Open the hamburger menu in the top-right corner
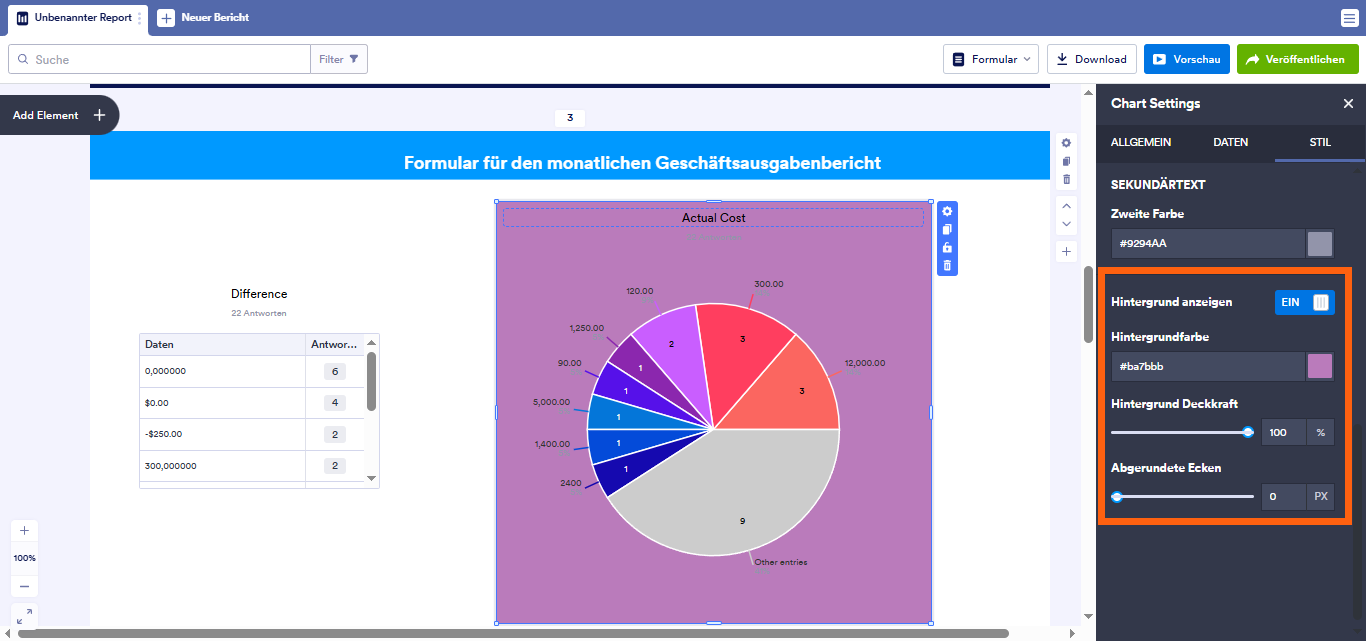1366x641 pixels. pyautogui.click(x=1348, y=17)
